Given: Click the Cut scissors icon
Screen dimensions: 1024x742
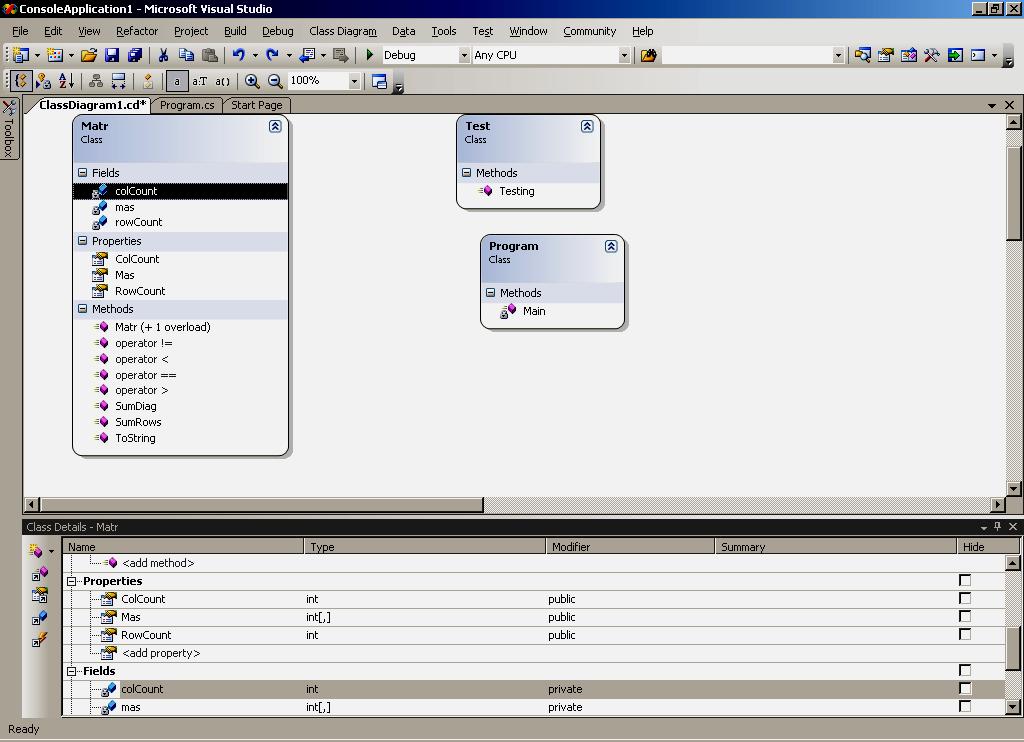Looking at the screenshot, I should (x=163, y=56).
